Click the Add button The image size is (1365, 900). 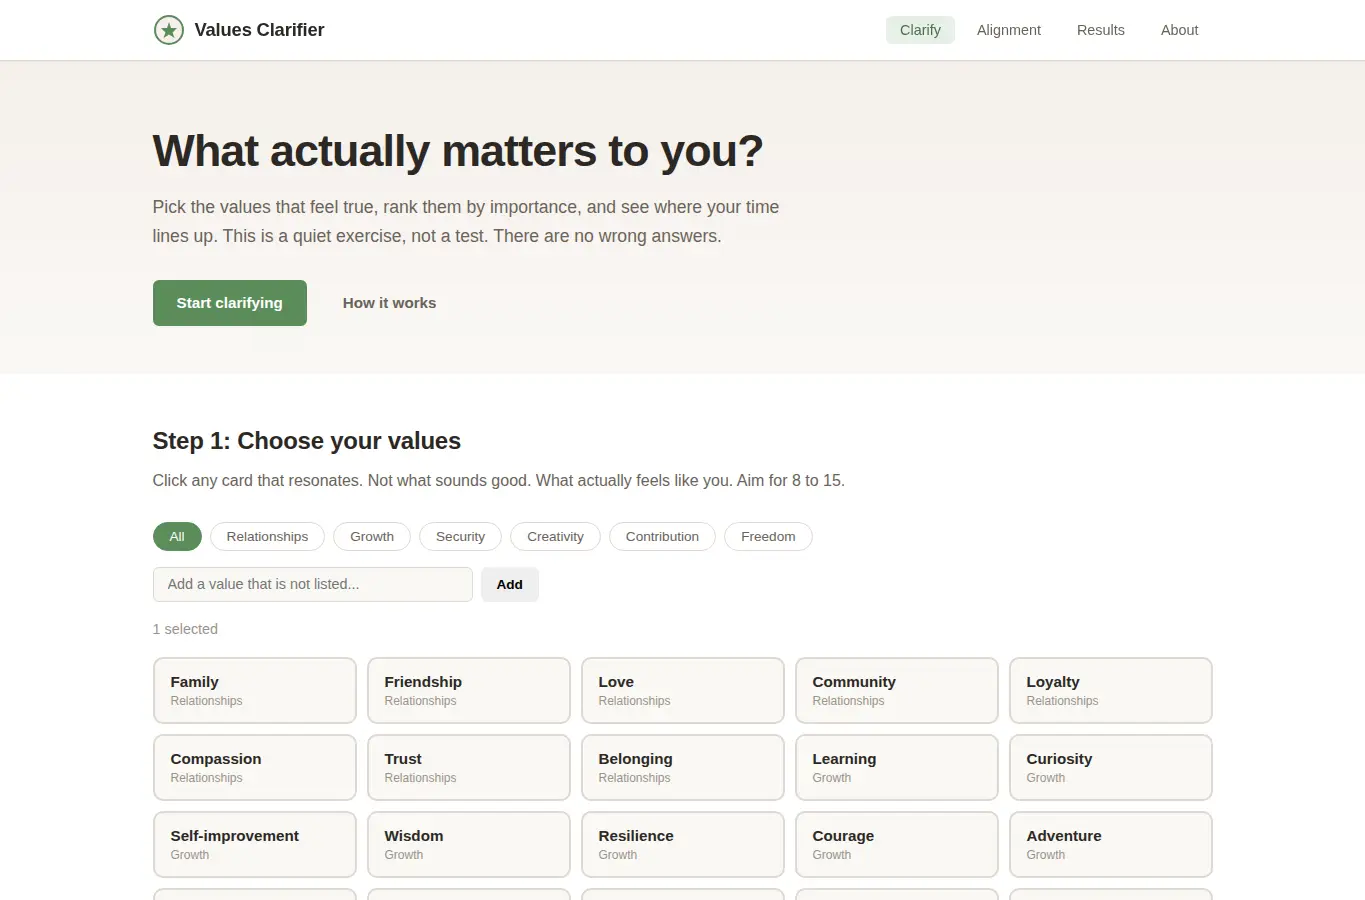tap(510, 585)
